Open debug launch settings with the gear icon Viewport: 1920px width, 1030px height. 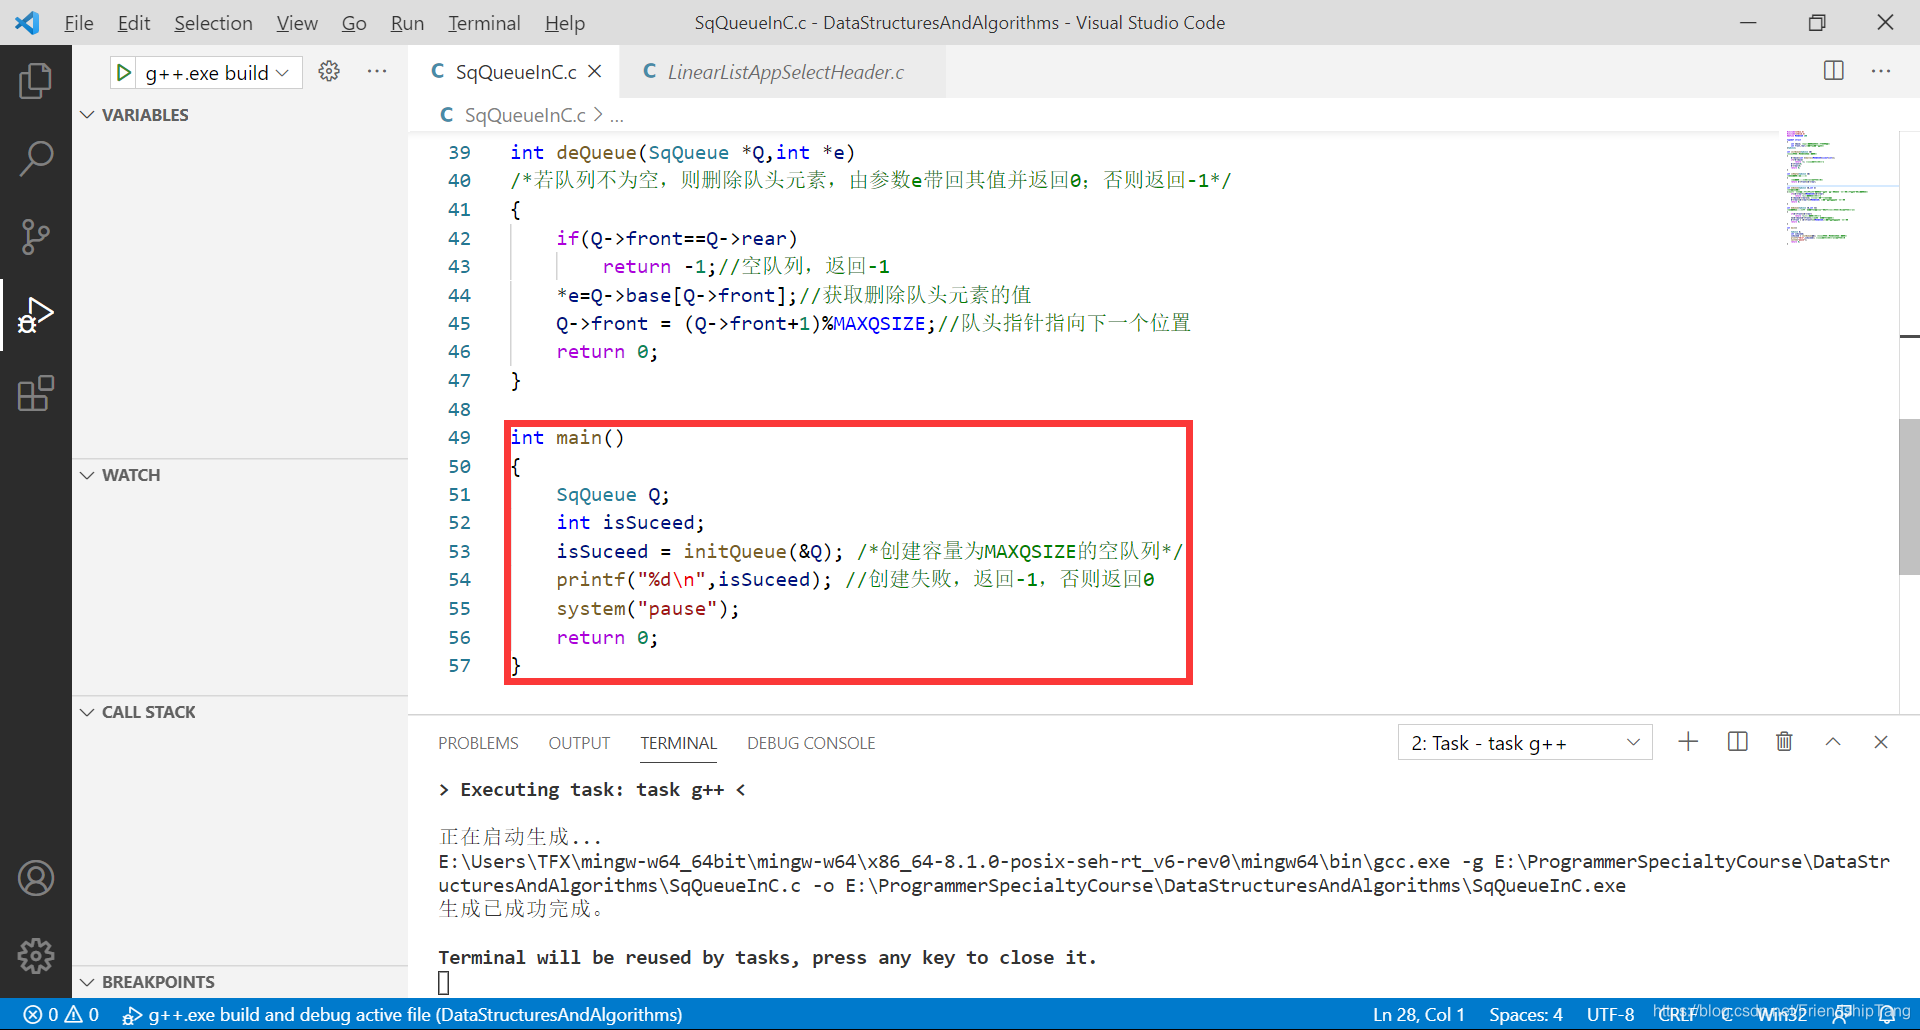329,71
